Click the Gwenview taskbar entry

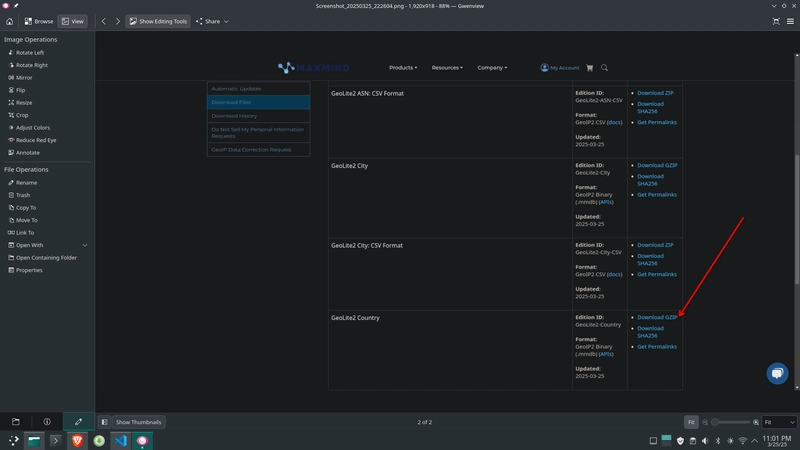coord(142,440)
